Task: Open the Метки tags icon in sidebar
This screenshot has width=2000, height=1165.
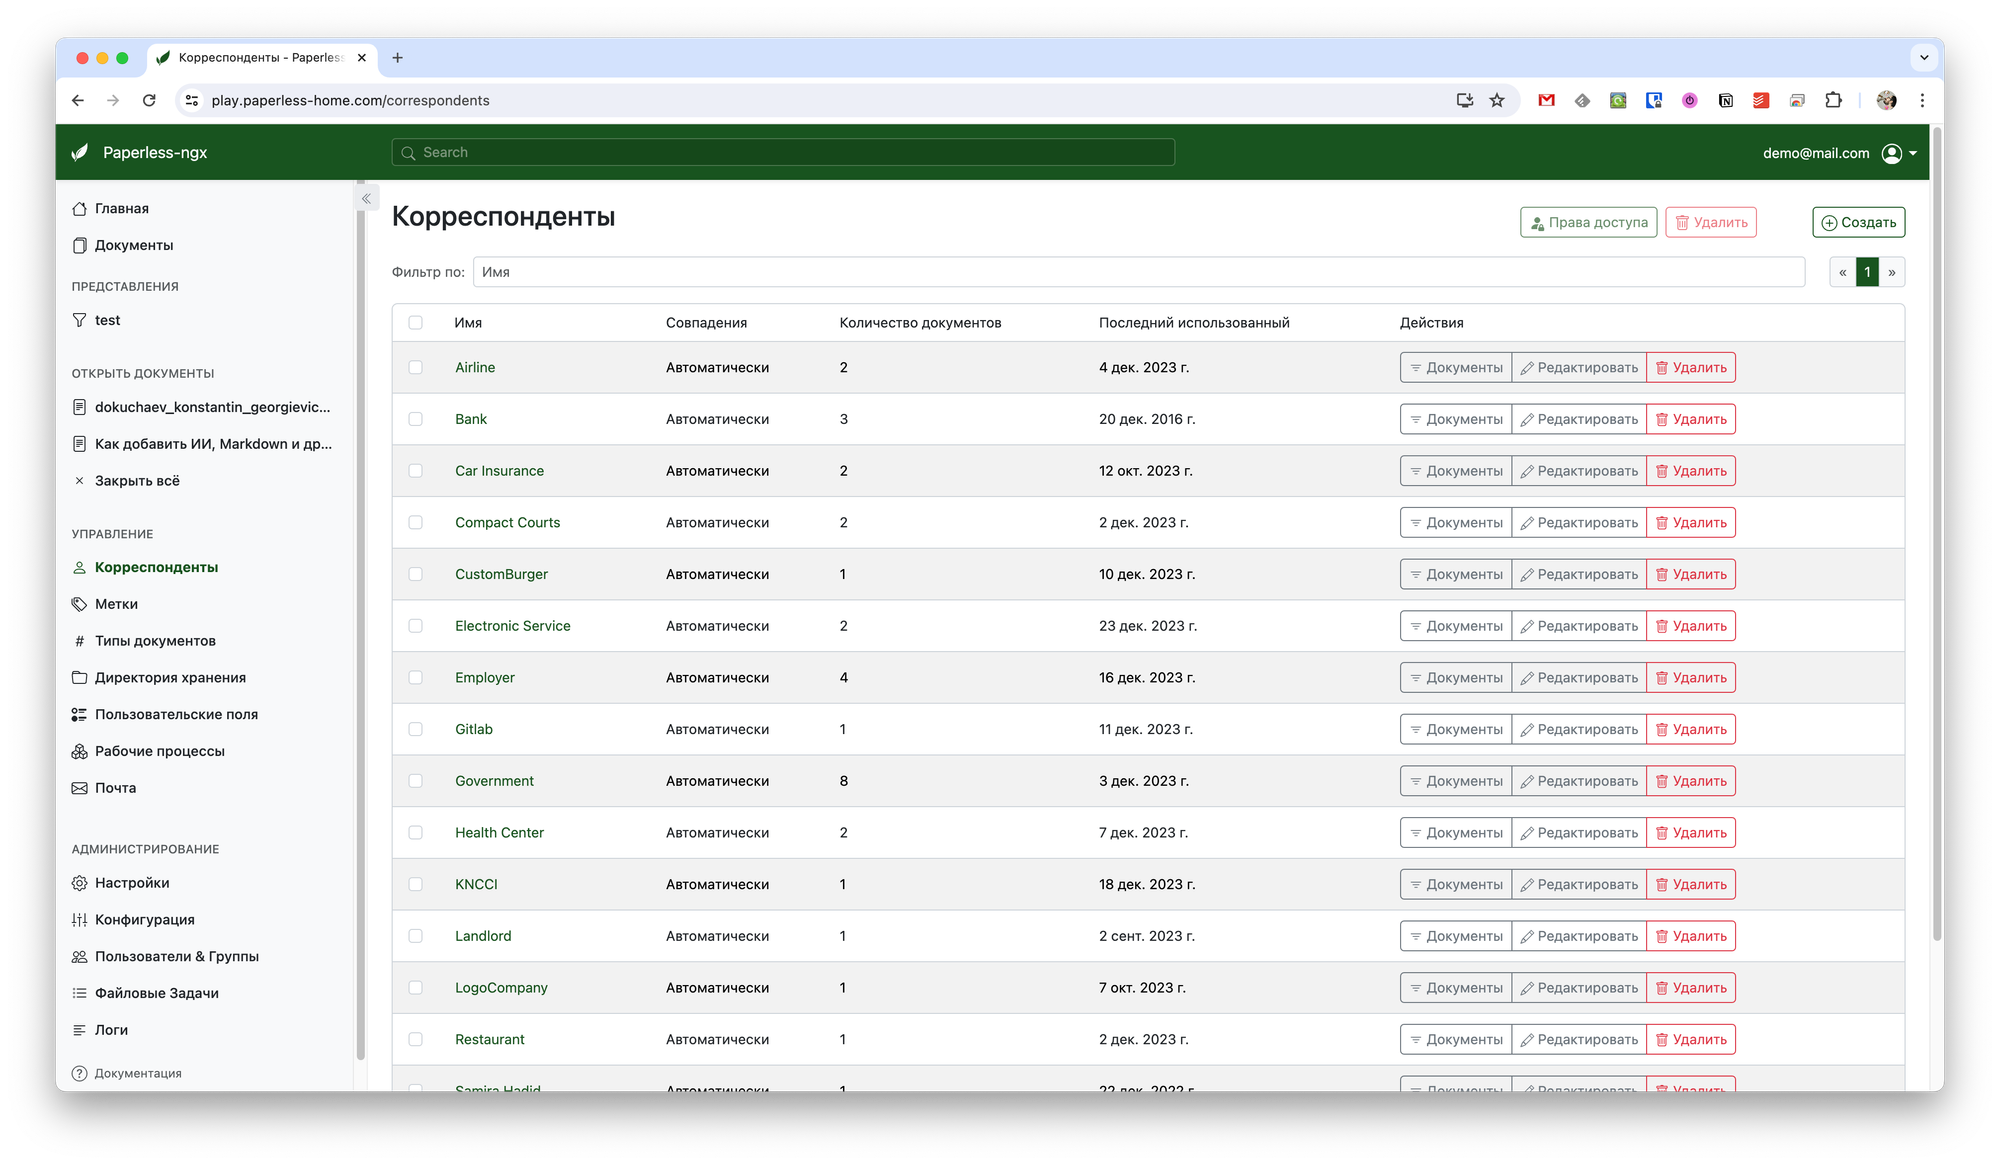Action: tap(80, 604)
